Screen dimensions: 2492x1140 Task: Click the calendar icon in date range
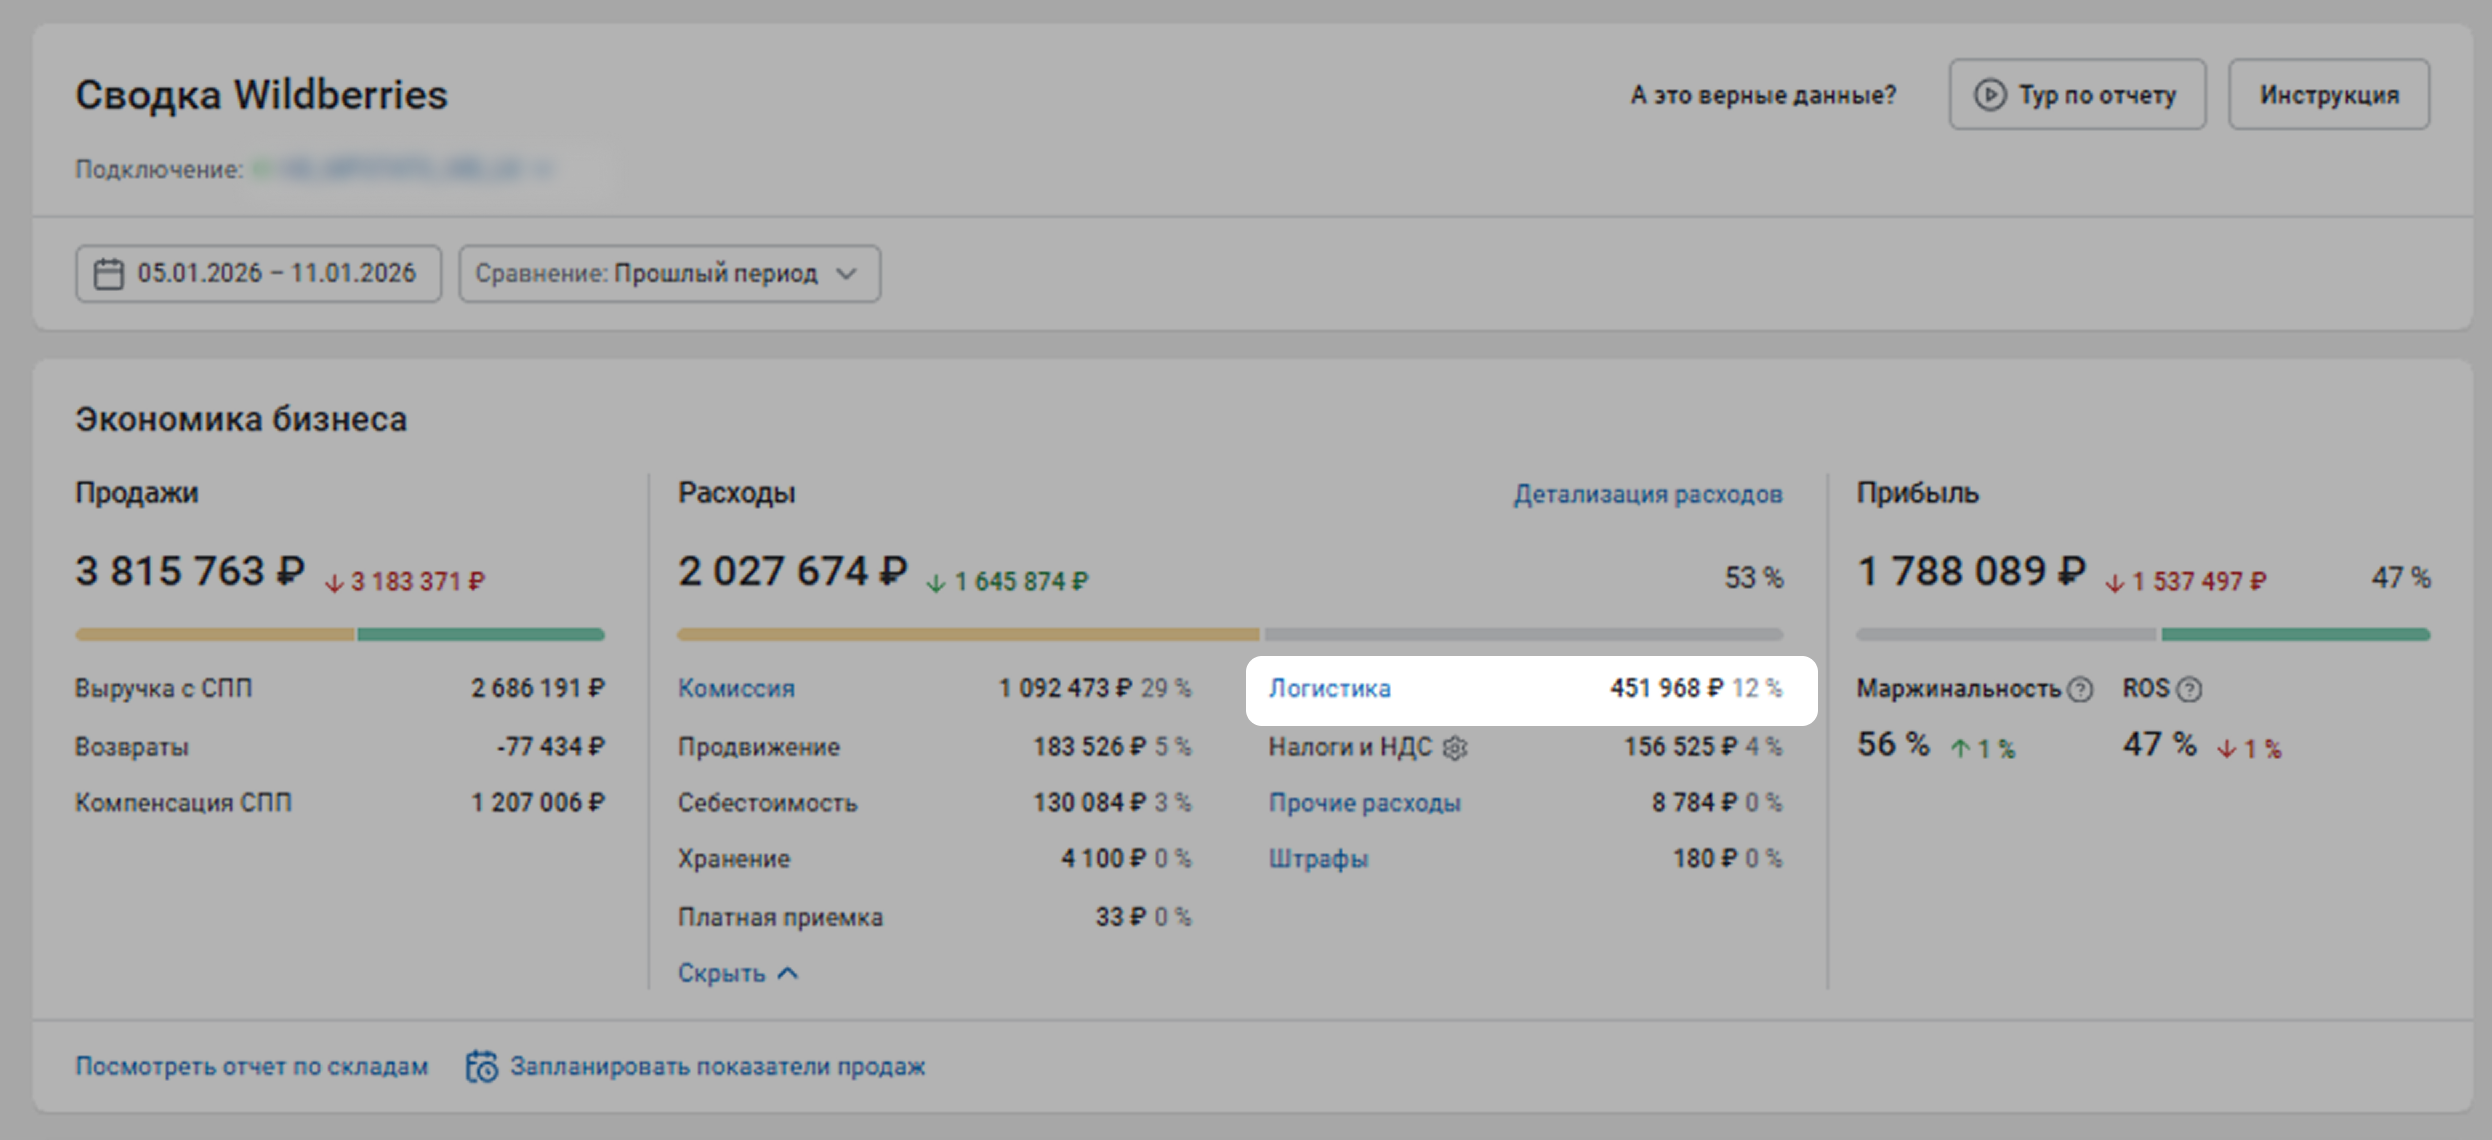click(x=108, y=273)
